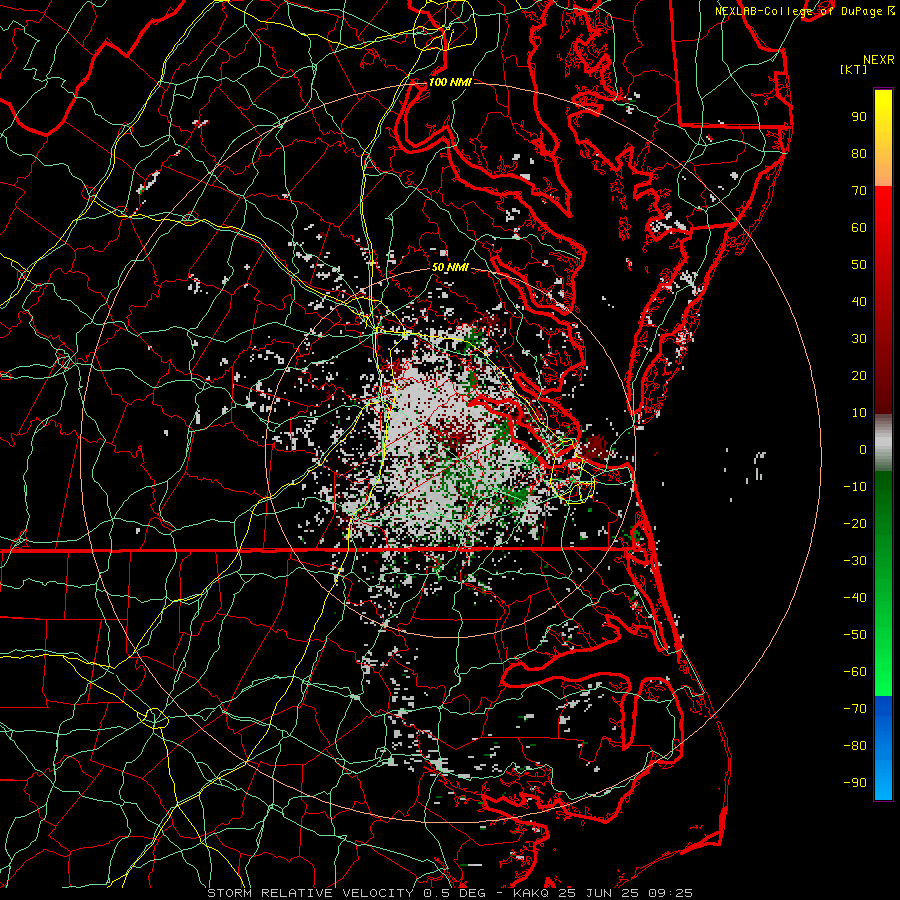Click the 80 value on velocity scale
The height and width of the screenshot is (900, 900).
coord(859,154)
